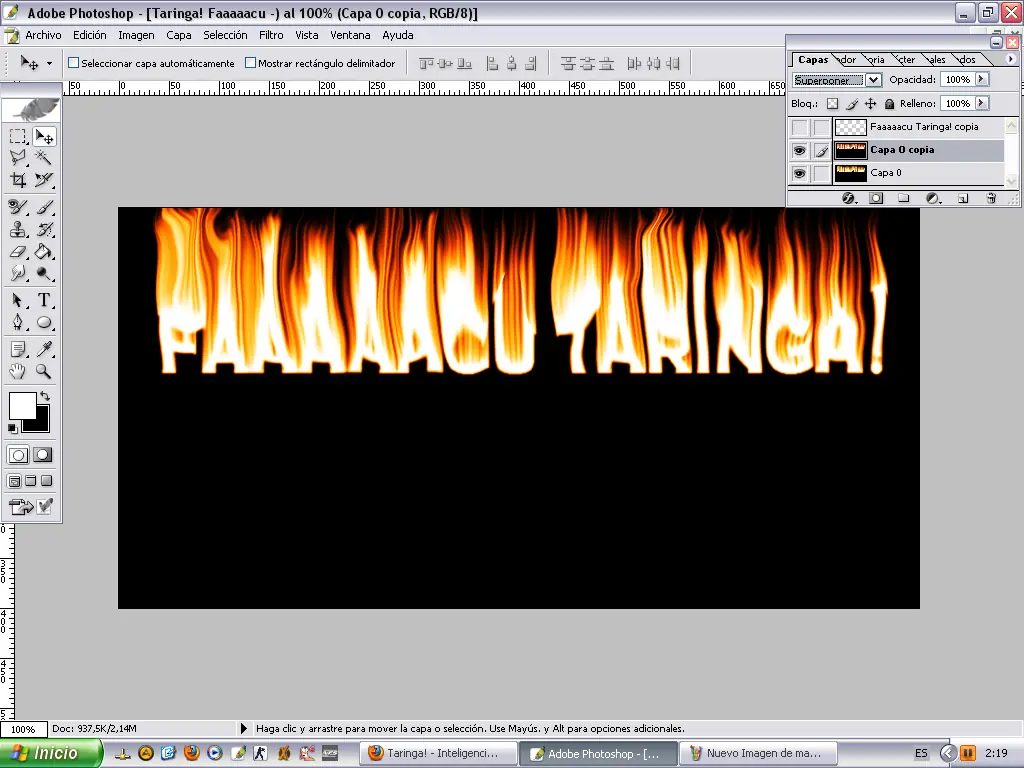Viewport: 1024px width, 768px height.
Task: Select the Pen tool
Action: [18, 322]
